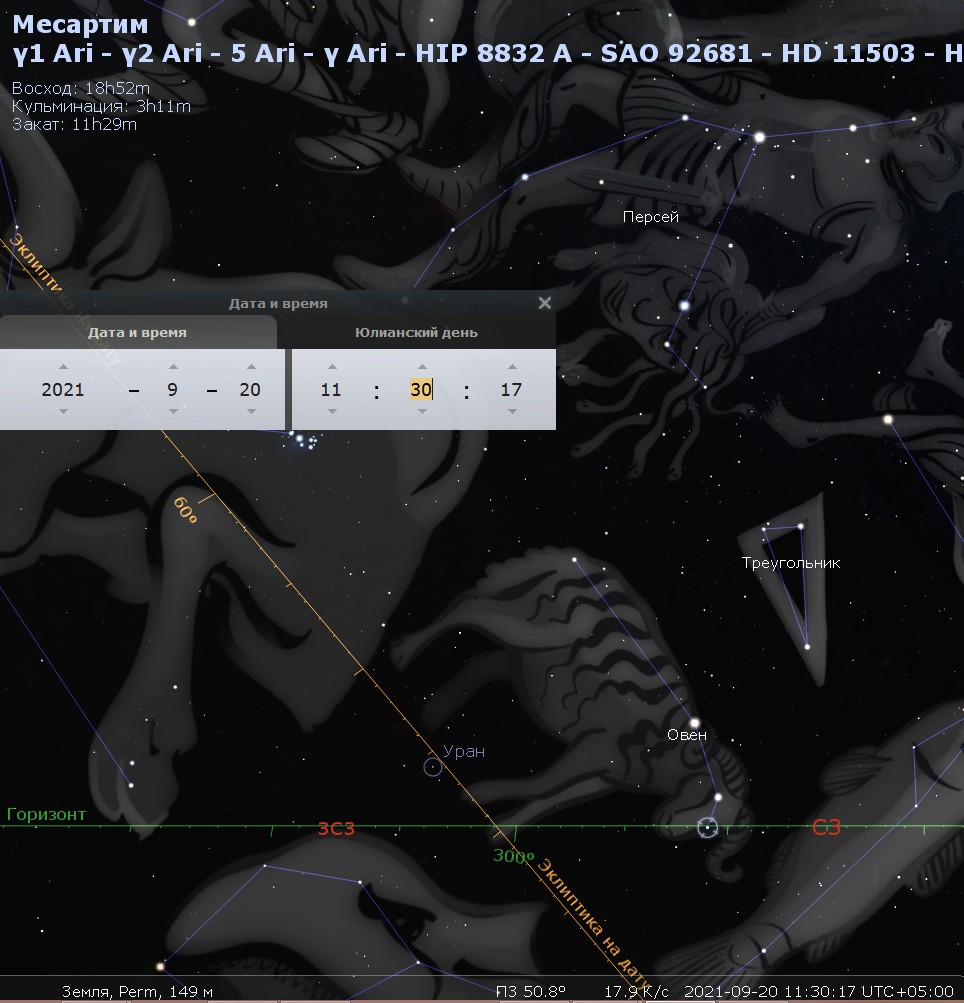The width and height of the screenshot is (964, 1003).
Task: Click the 60° ecliptic longitude label
Action: pos(186,510)
